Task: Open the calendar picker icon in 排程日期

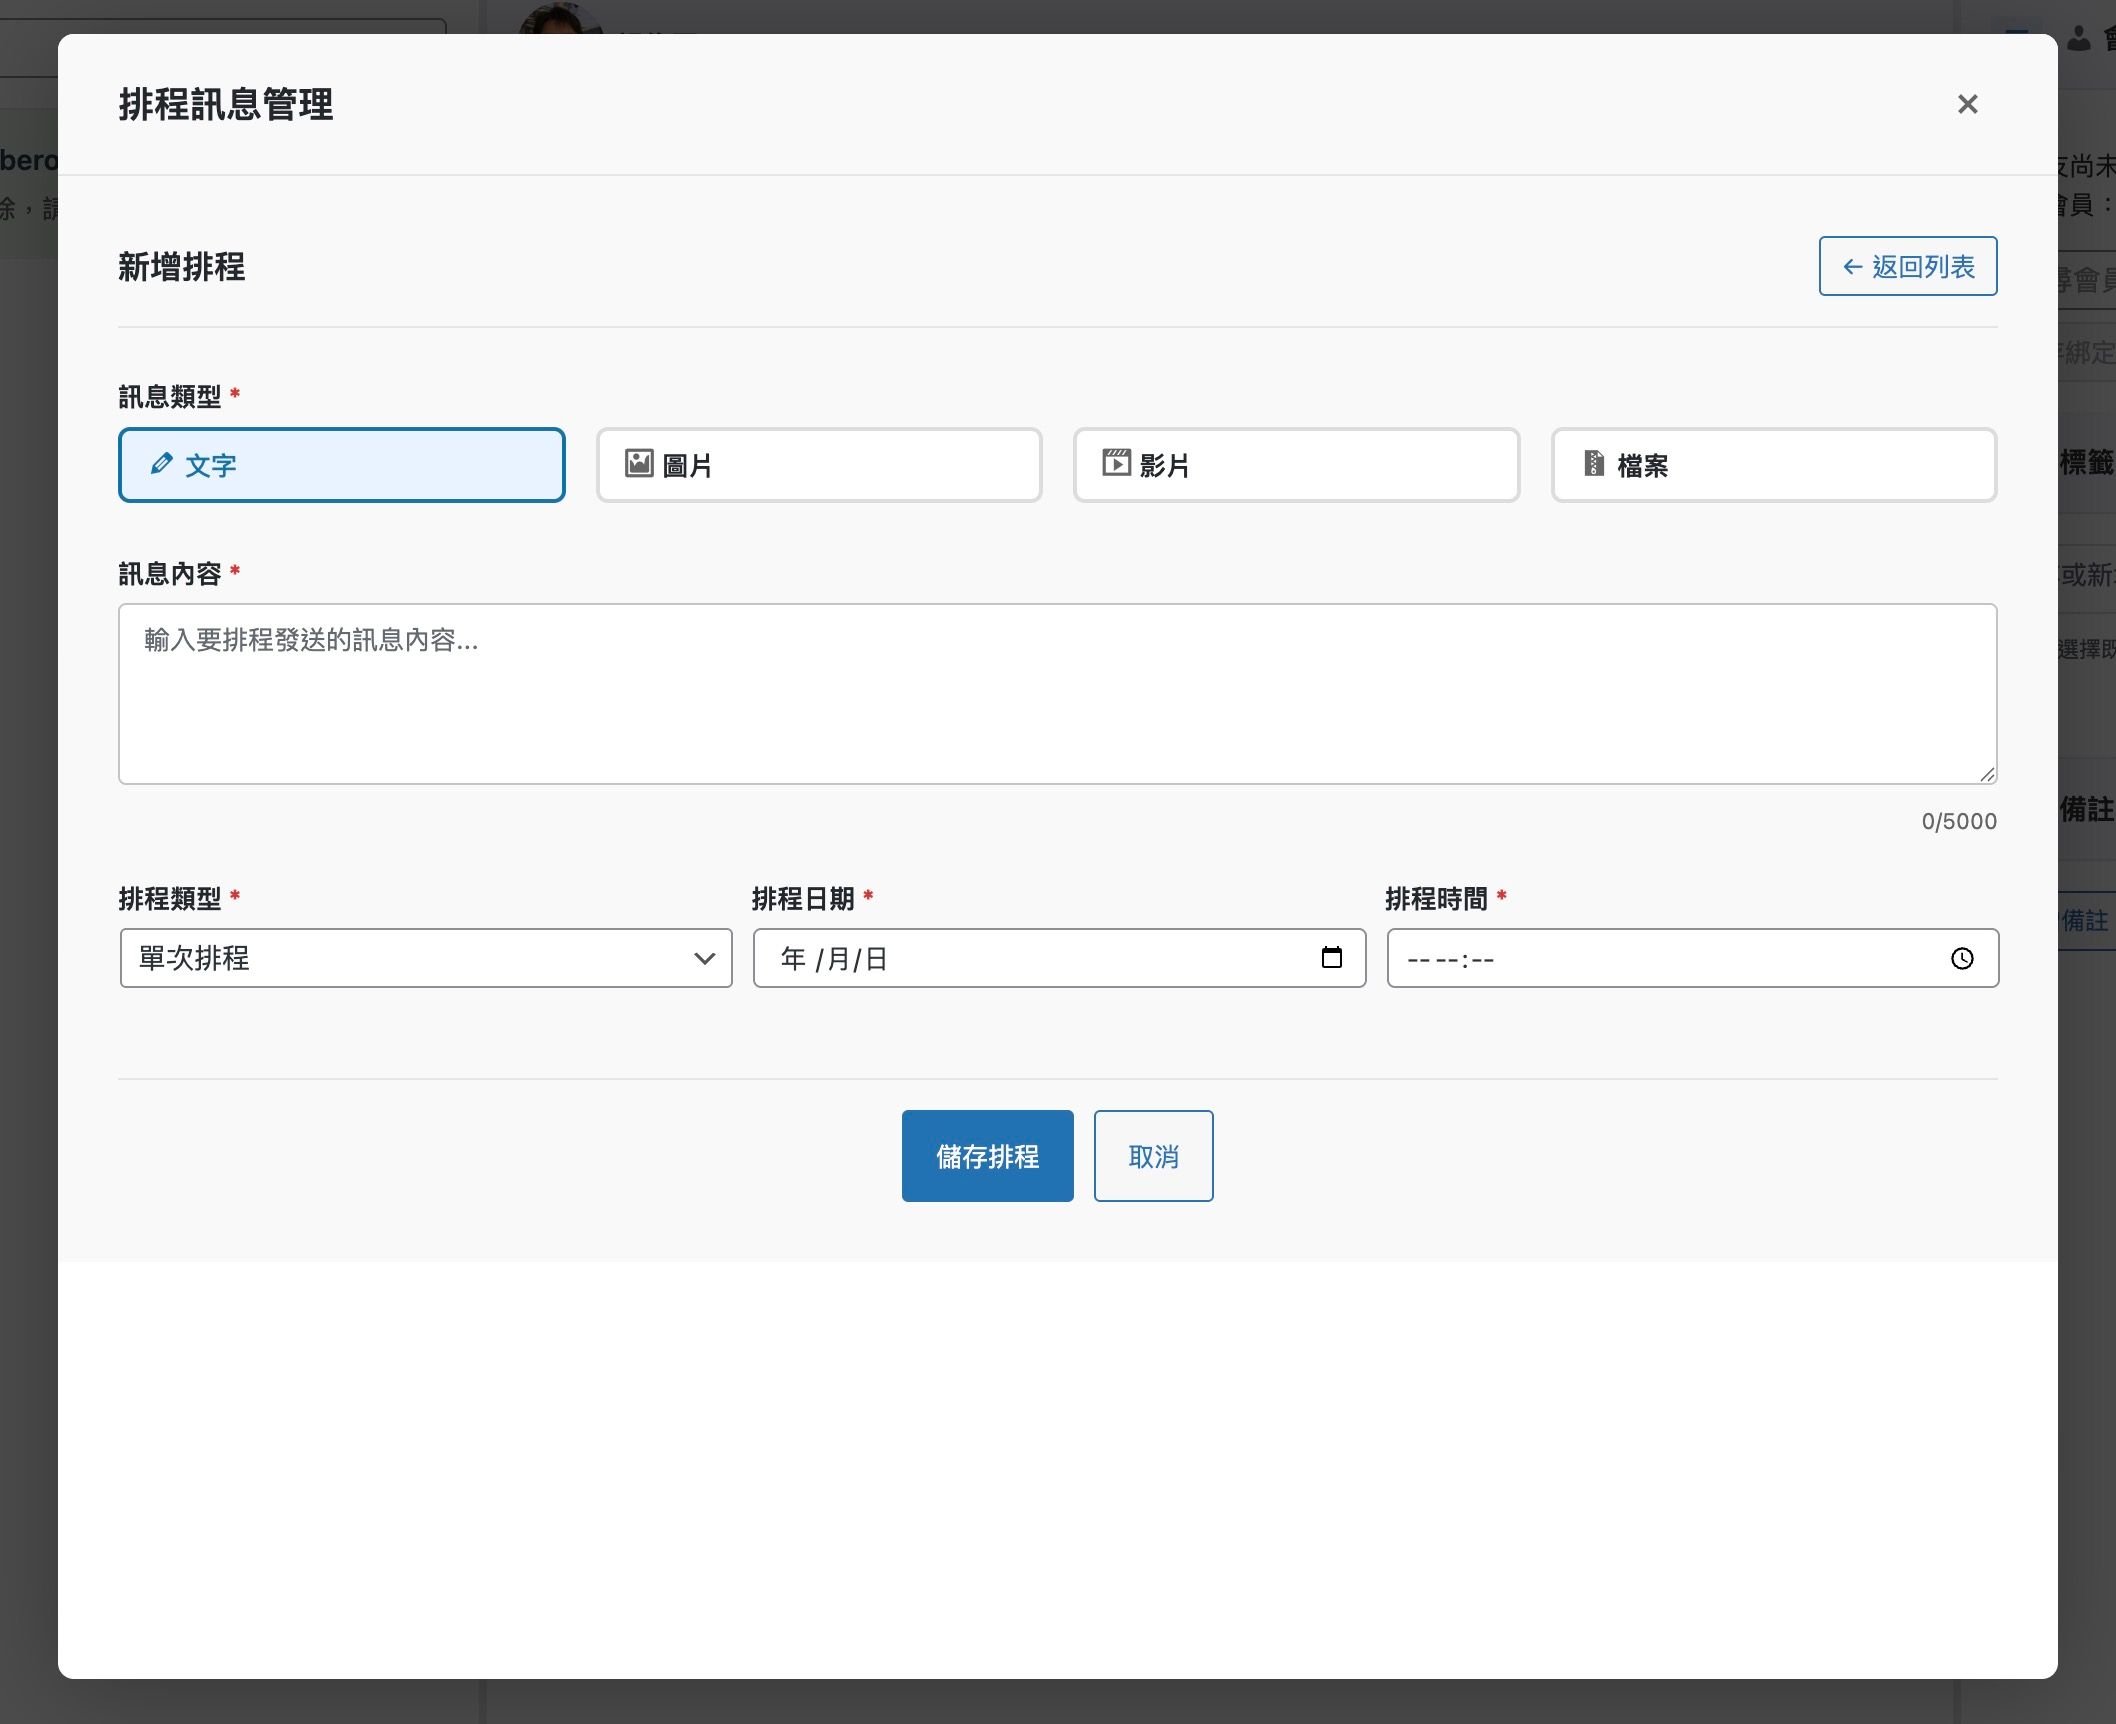Action: [1331, 958]
